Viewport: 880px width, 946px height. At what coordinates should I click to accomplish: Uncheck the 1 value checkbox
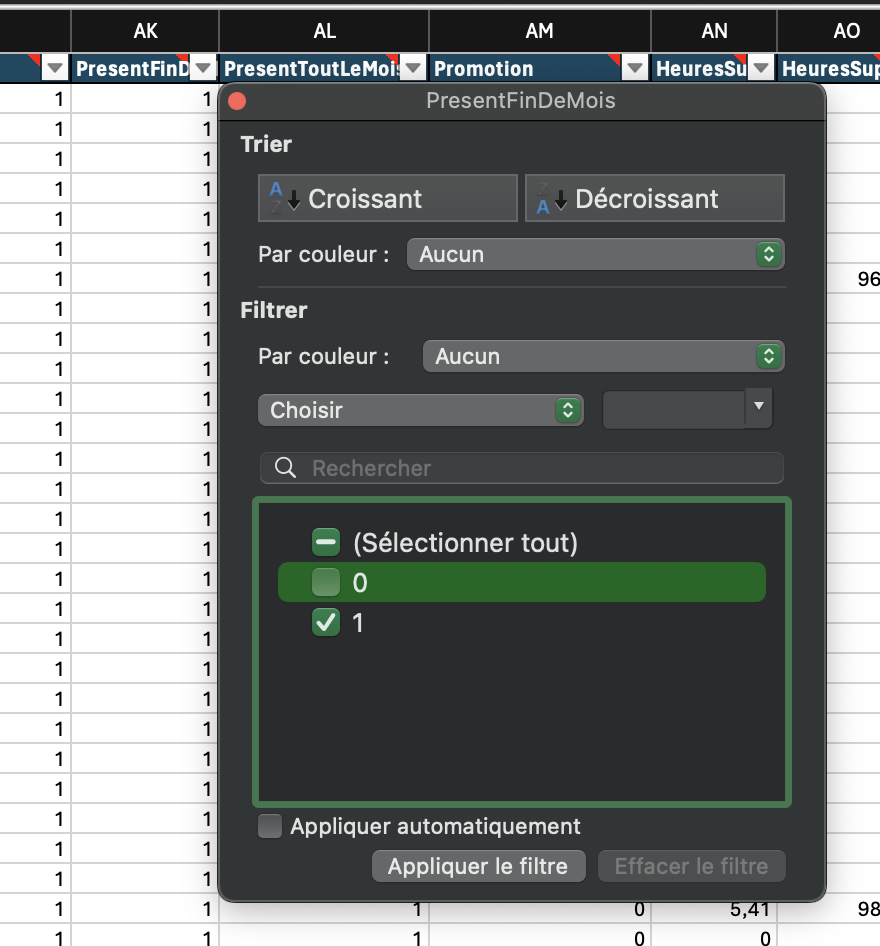tap(326, 623)
